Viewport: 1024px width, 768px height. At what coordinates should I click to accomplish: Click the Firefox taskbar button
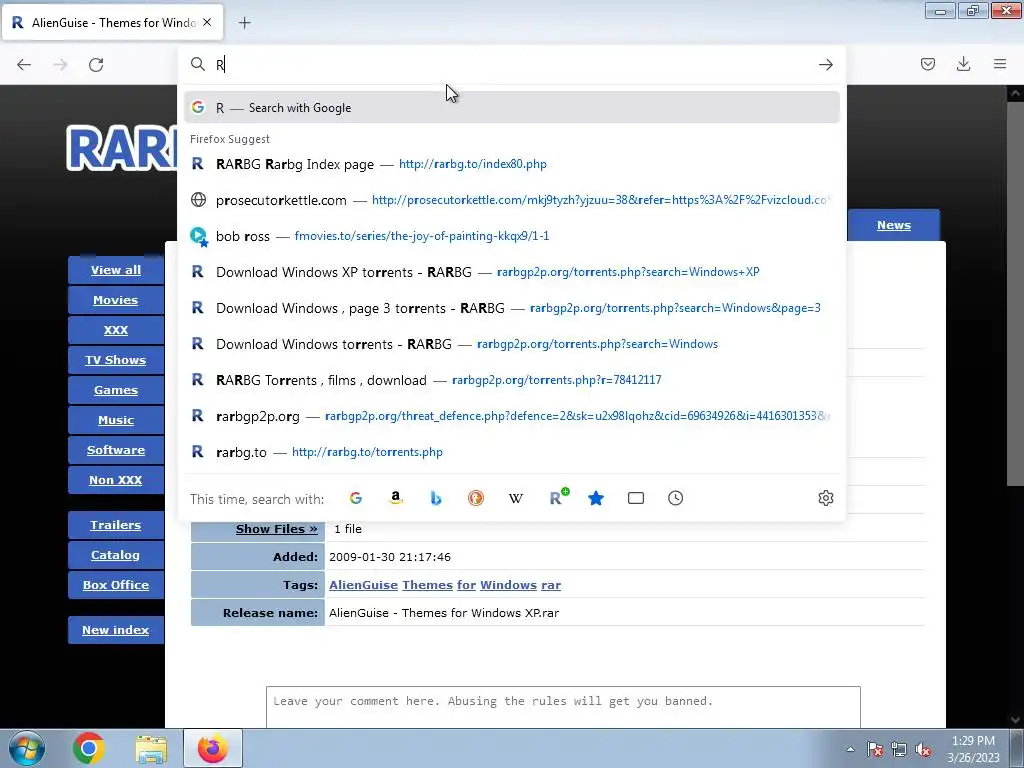click(213, 748)
